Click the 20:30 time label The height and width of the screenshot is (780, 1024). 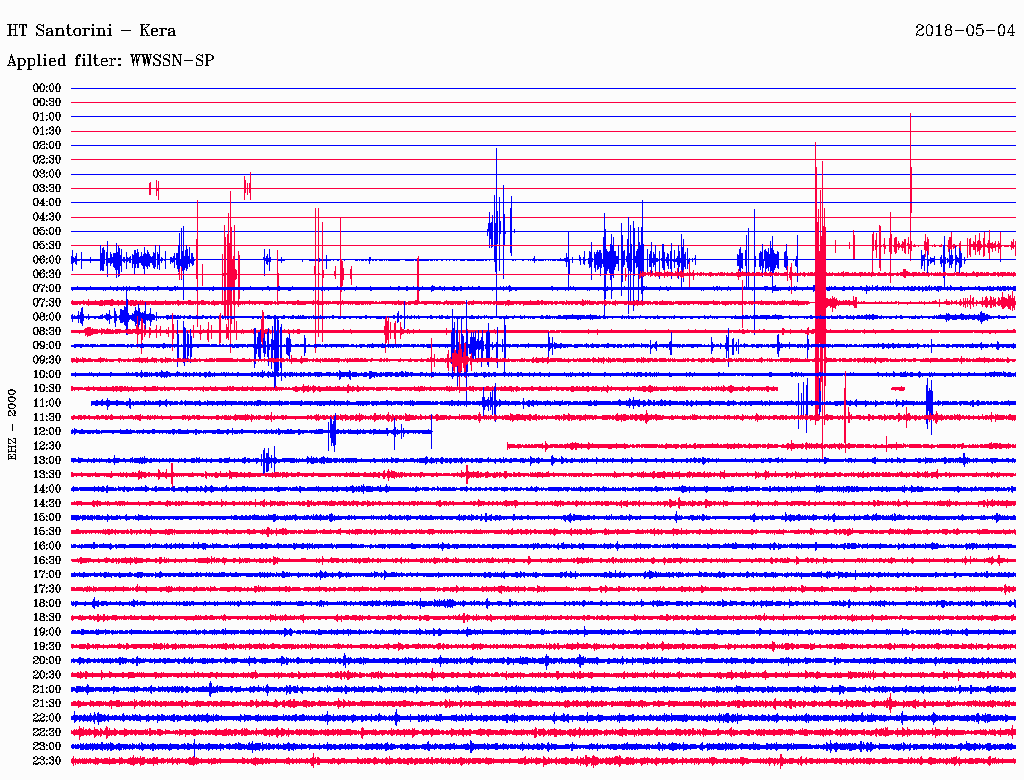47,675
